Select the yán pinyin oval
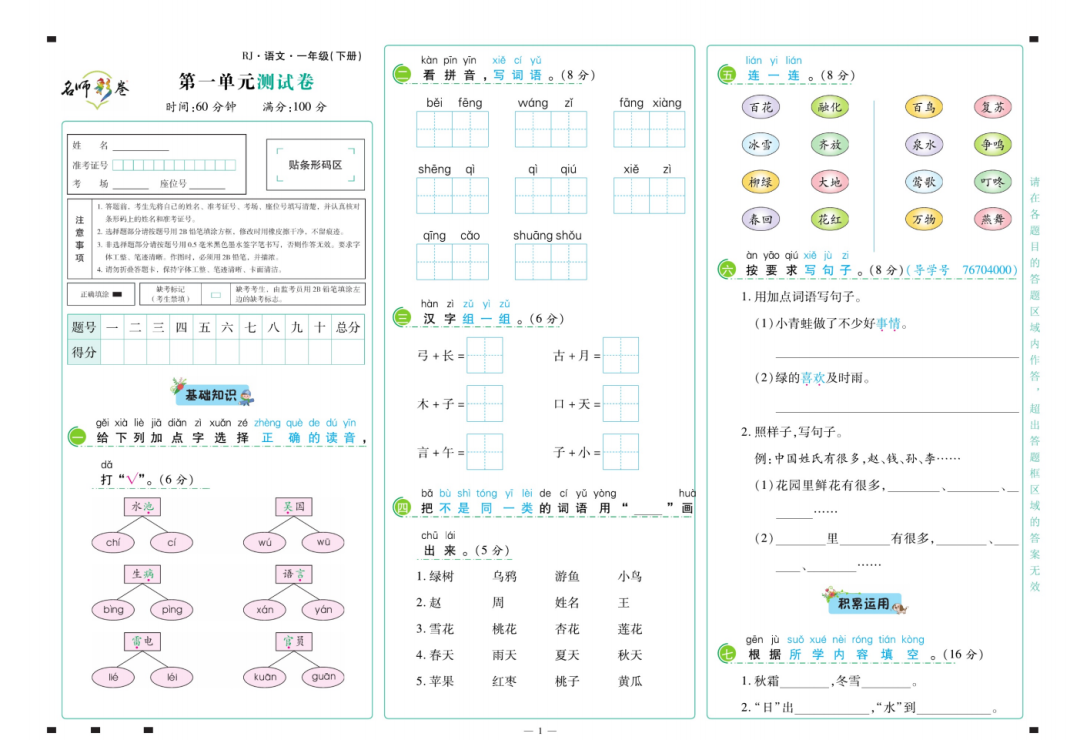Screen dimensions: 1080x740 [323, 610]
